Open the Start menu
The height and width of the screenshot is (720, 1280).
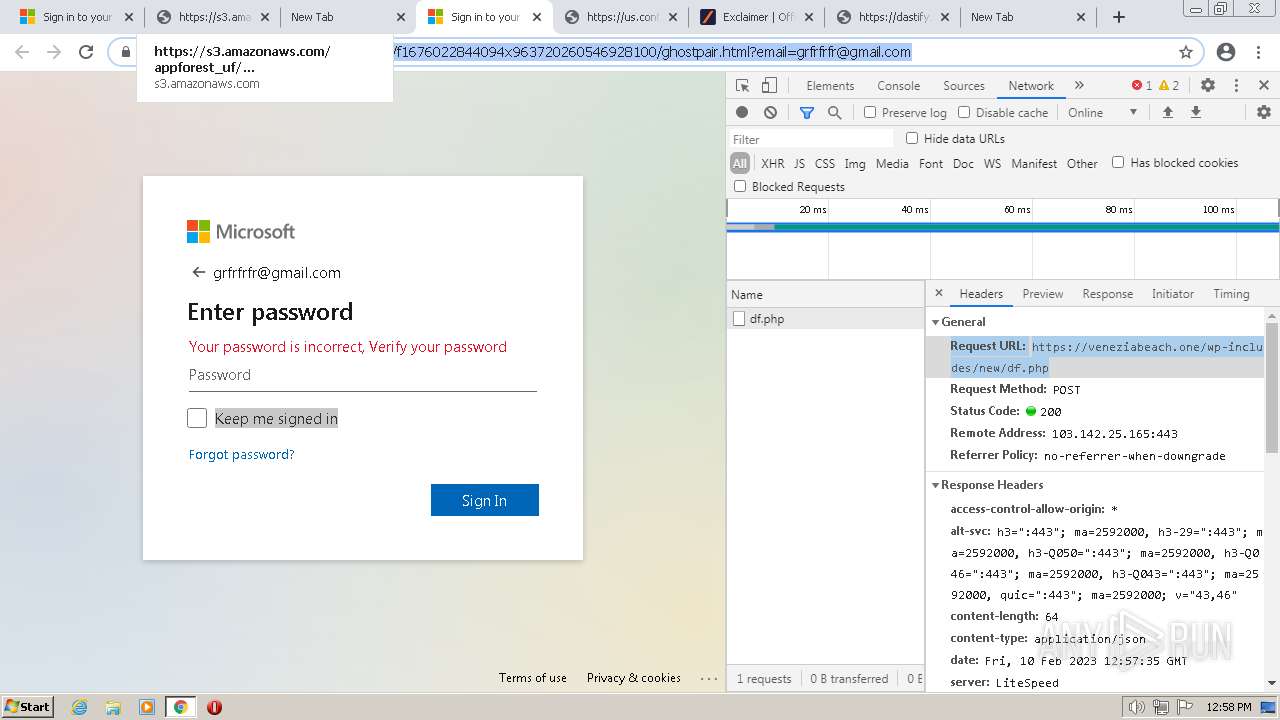pos(27,707)
